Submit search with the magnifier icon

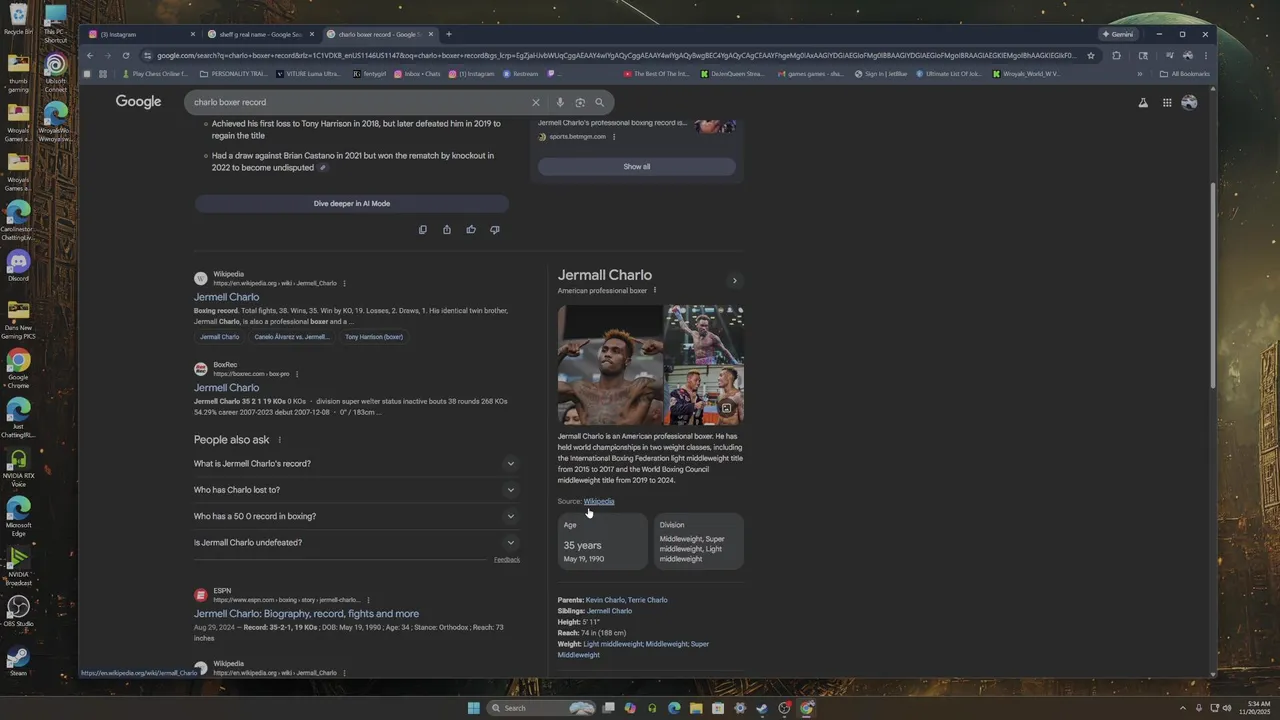coord(600,102)
